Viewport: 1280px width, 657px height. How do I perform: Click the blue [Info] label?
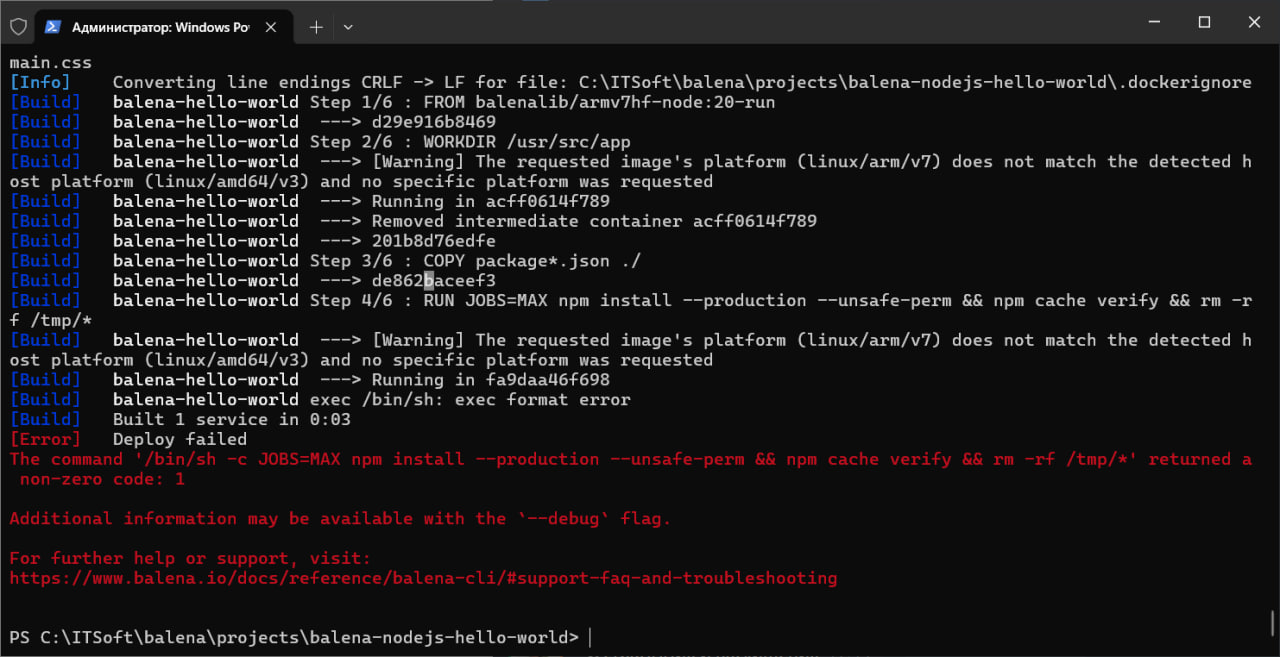(x=40, y=82)
